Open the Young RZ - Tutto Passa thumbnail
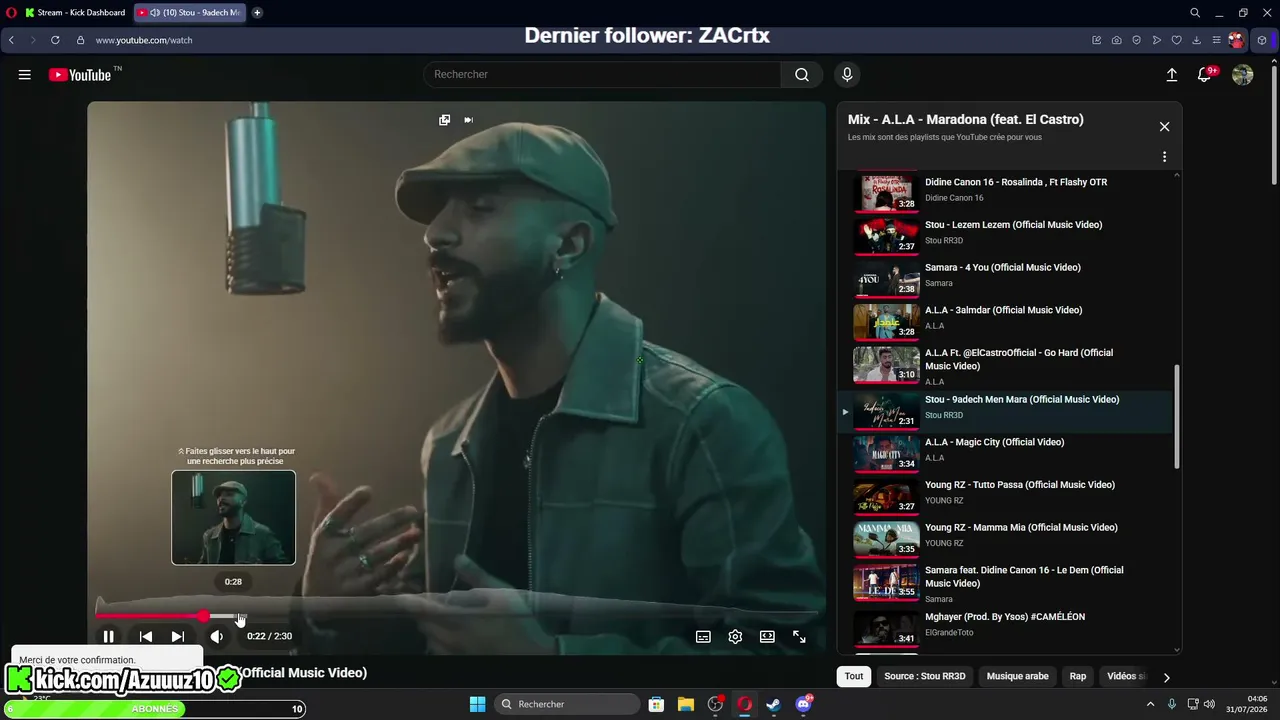The image size is (1280, 720). [x=886, y=495]
